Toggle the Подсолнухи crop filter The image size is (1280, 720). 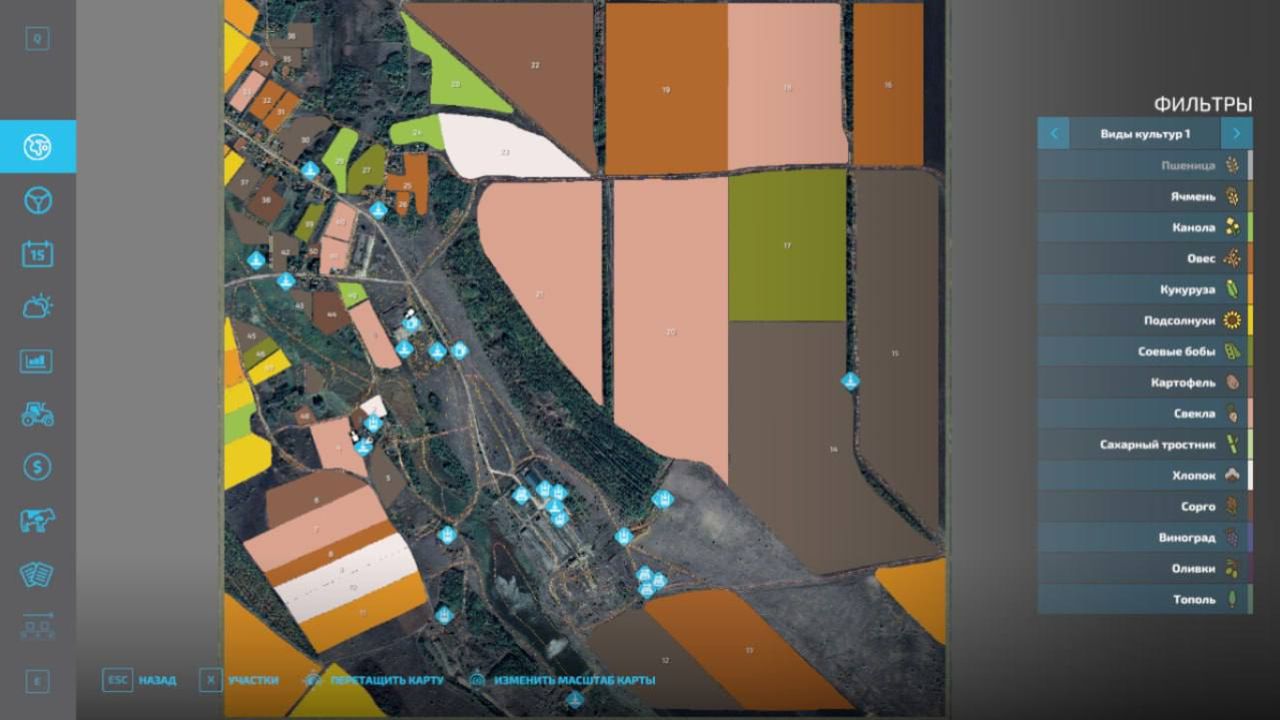(1143, 320)
